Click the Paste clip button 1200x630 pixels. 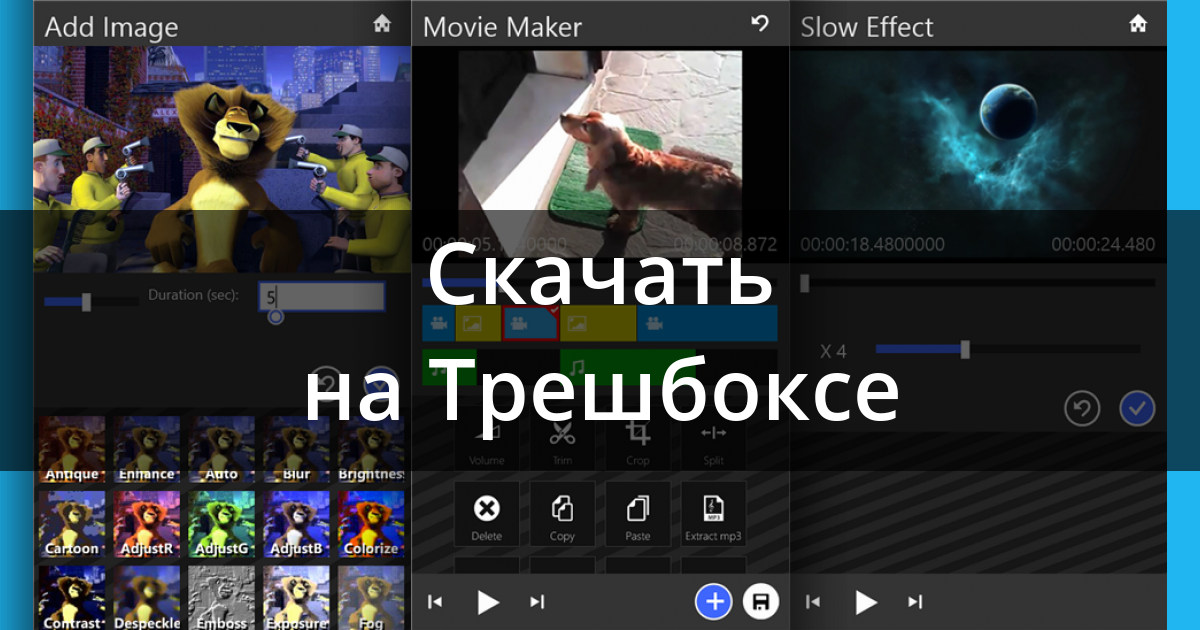[637, 515]
